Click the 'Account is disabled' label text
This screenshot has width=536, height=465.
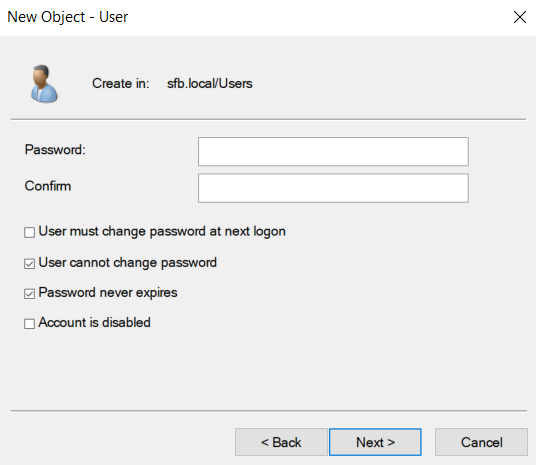click(94, 322)
